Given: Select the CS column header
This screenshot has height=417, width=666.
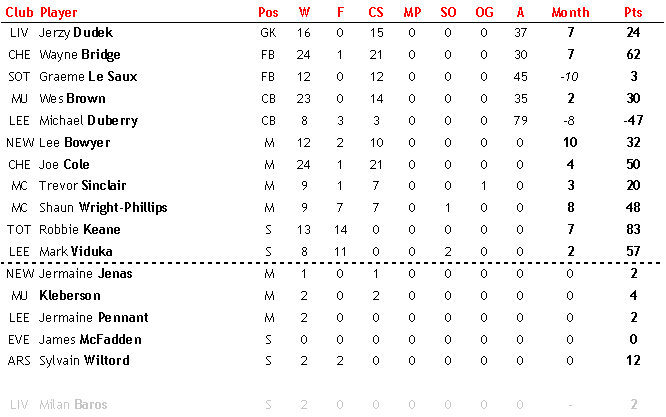Looking at the screenshot, I should tap(376, 12).
